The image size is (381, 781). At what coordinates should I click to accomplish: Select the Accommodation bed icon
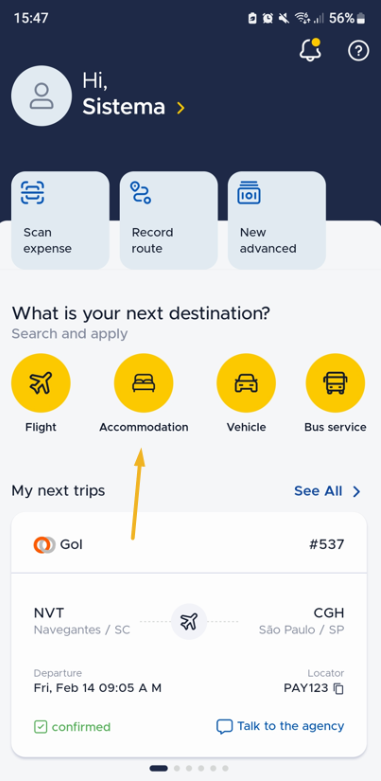(143, 383)
